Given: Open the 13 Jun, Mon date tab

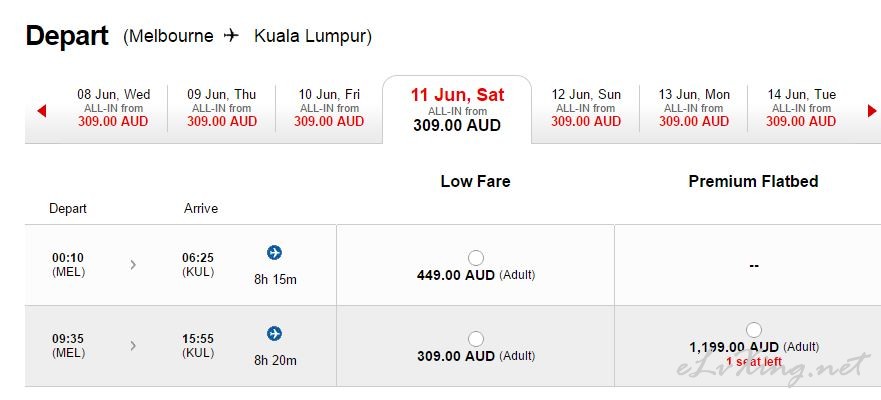Looking at the screenshot, I should pyautogui.click(x=694, y=108).
